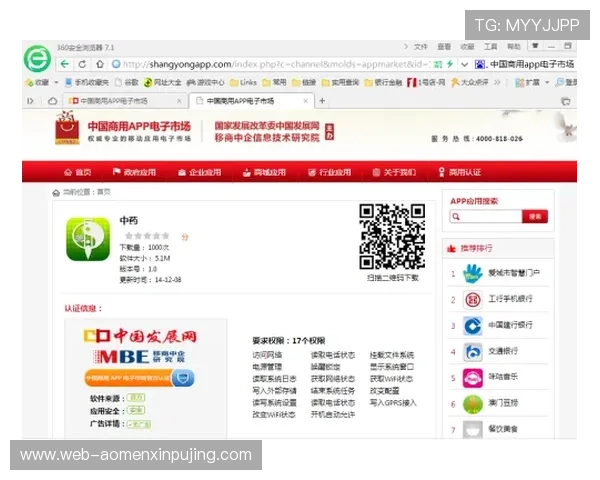
Task: Click the 中国发展网 certification logo
Action: [x=140, y=336]
